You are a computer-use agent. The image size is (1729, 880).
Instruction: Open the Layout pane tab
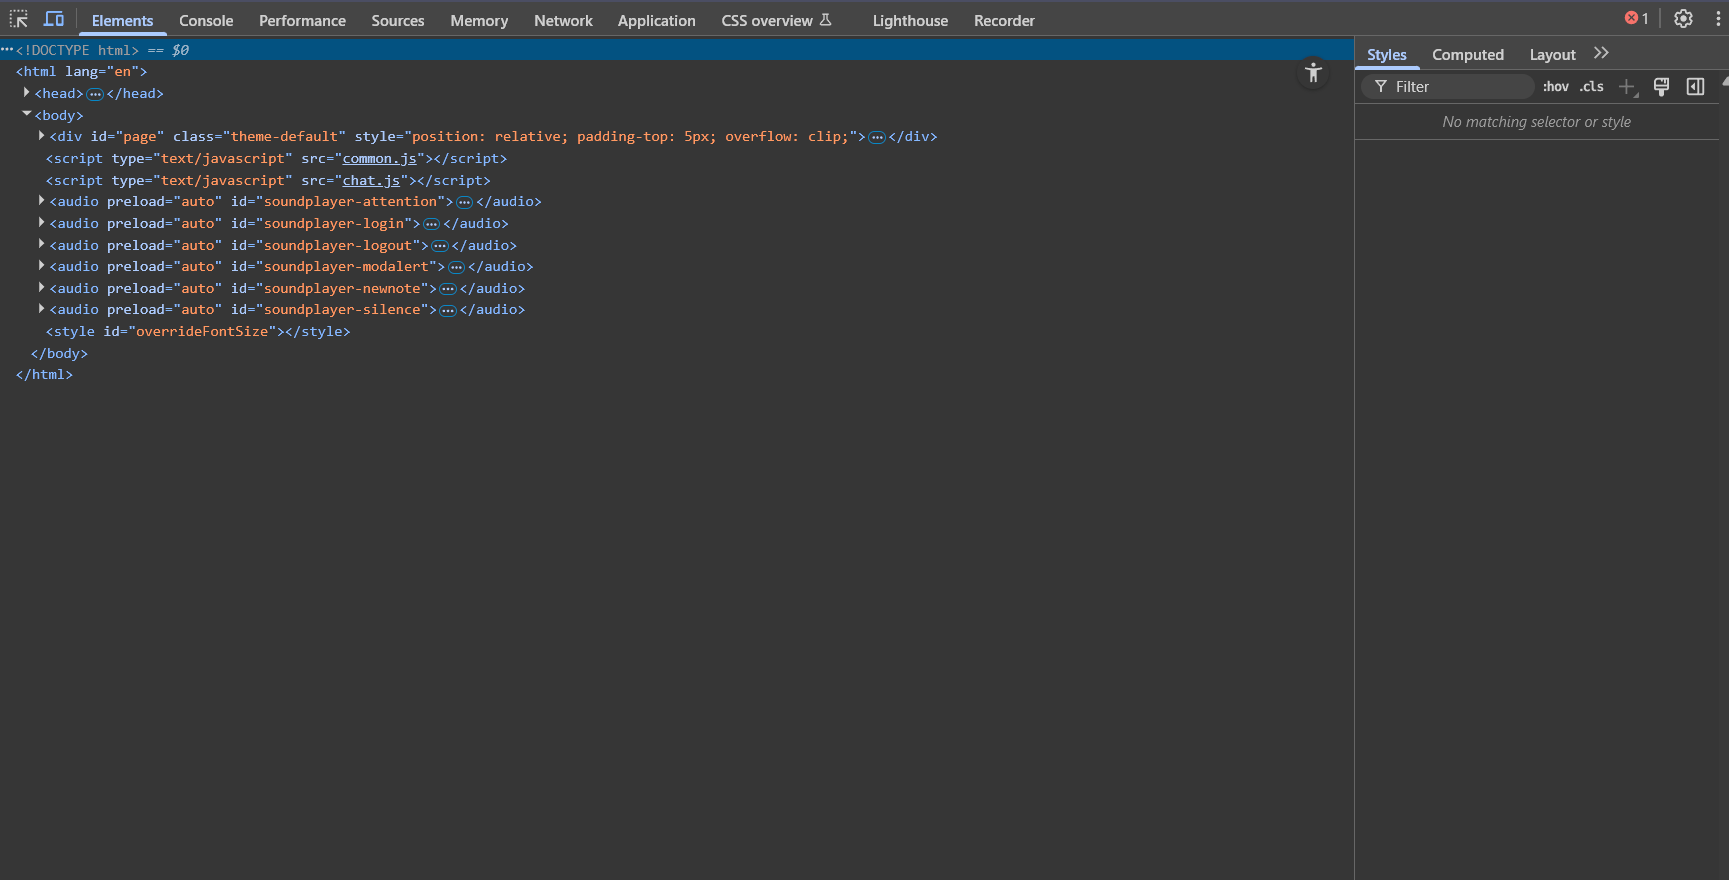point(1552,55)
